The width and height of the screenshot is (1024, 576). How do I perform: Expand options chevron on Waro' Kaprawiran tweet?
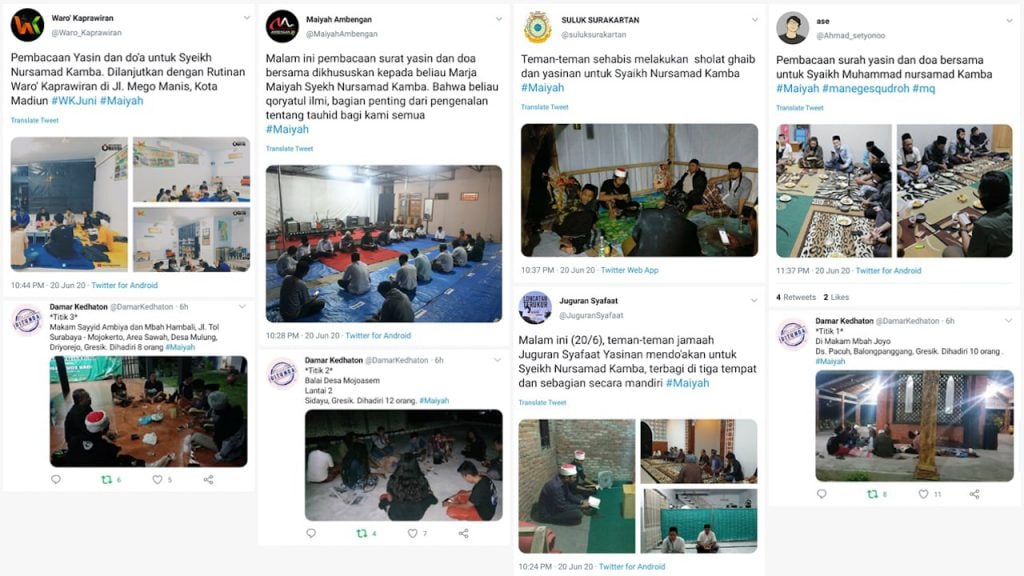[x=246, y=18]
